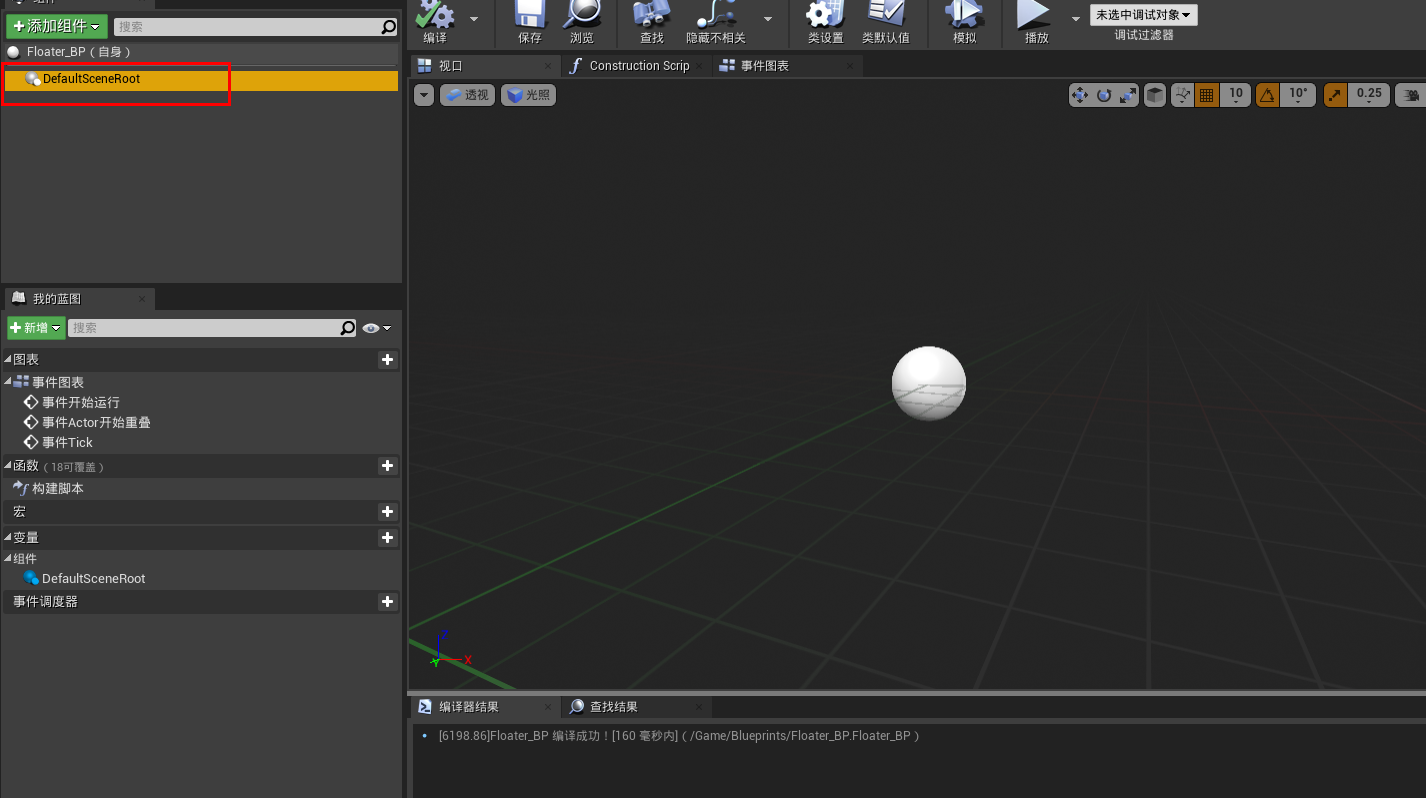Click the 透视 perspective button
The image size is (1426, 798).
(x=467, y=94)
